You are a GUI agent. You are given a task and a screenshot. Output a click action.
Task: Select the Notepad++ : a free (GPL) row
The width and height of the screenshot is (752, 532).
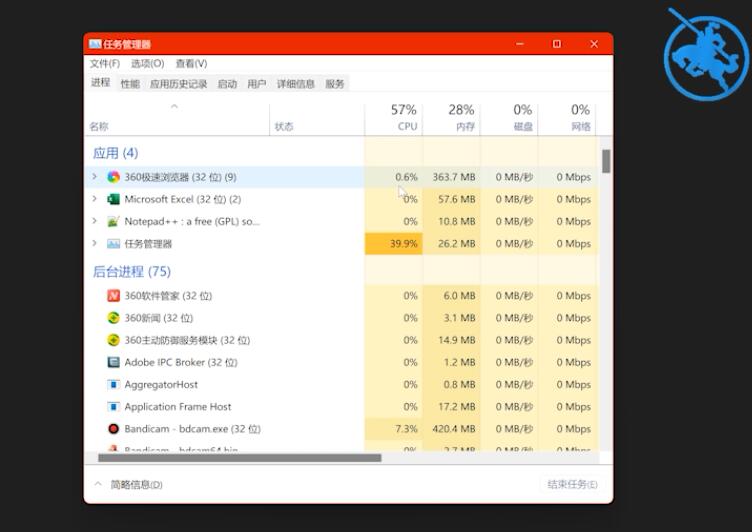tap(341, 221)
